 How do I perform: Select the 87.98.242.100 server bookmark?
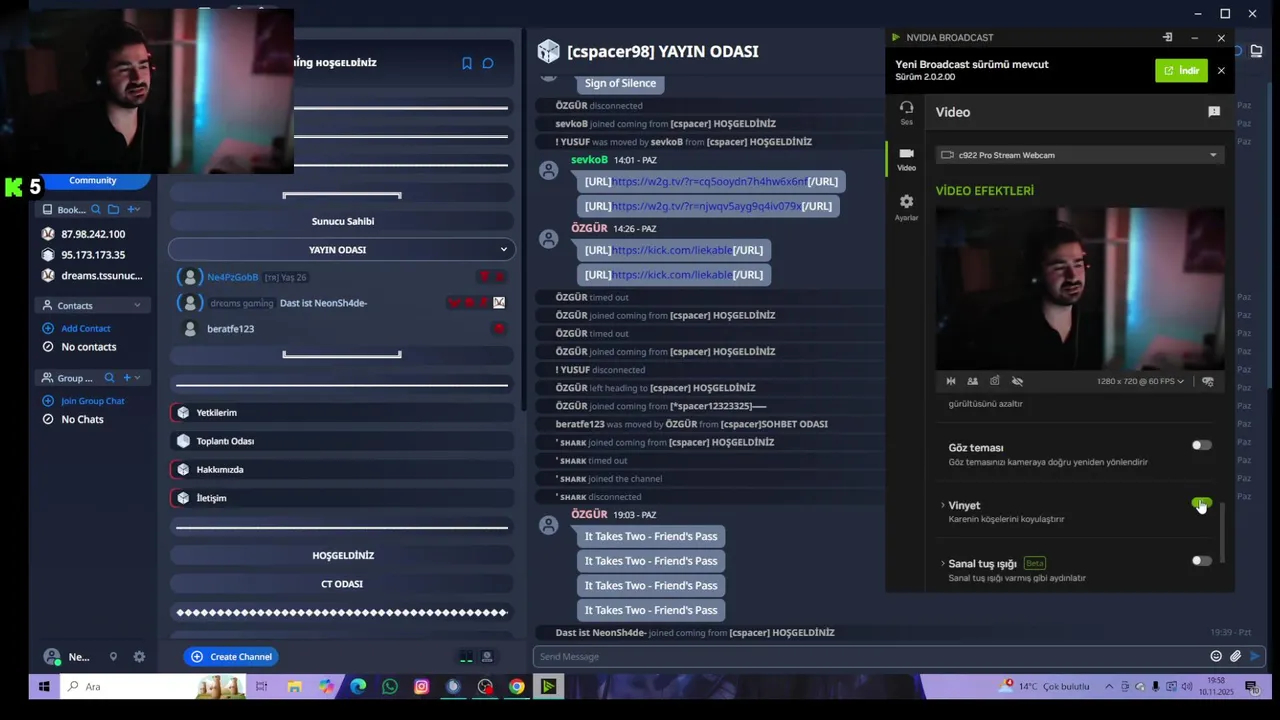(93, 234)
